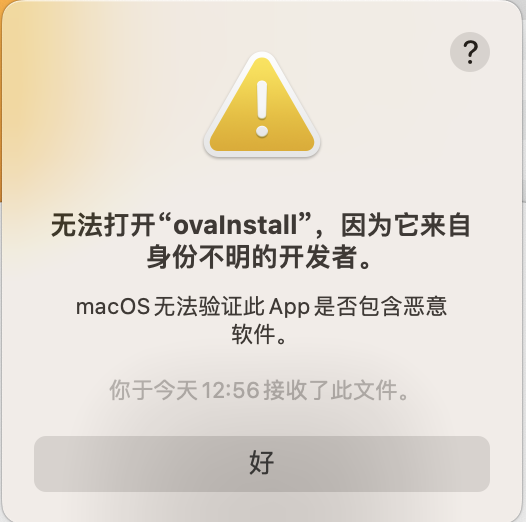Click the 12:56 time in the gray note

coord(230,390)
